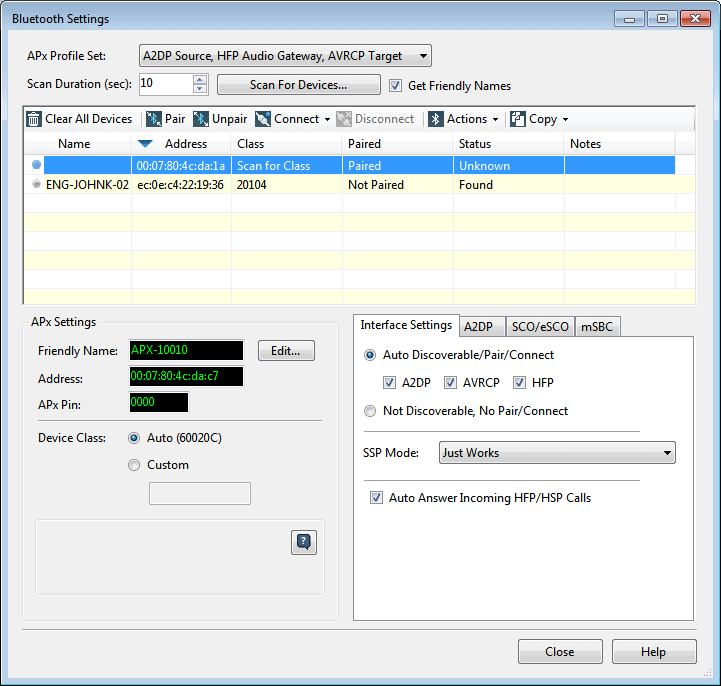The width and height of the screenshot is (721, 686).
Task: Click the Pair Bluetooth icon
Action: (154, 119)
